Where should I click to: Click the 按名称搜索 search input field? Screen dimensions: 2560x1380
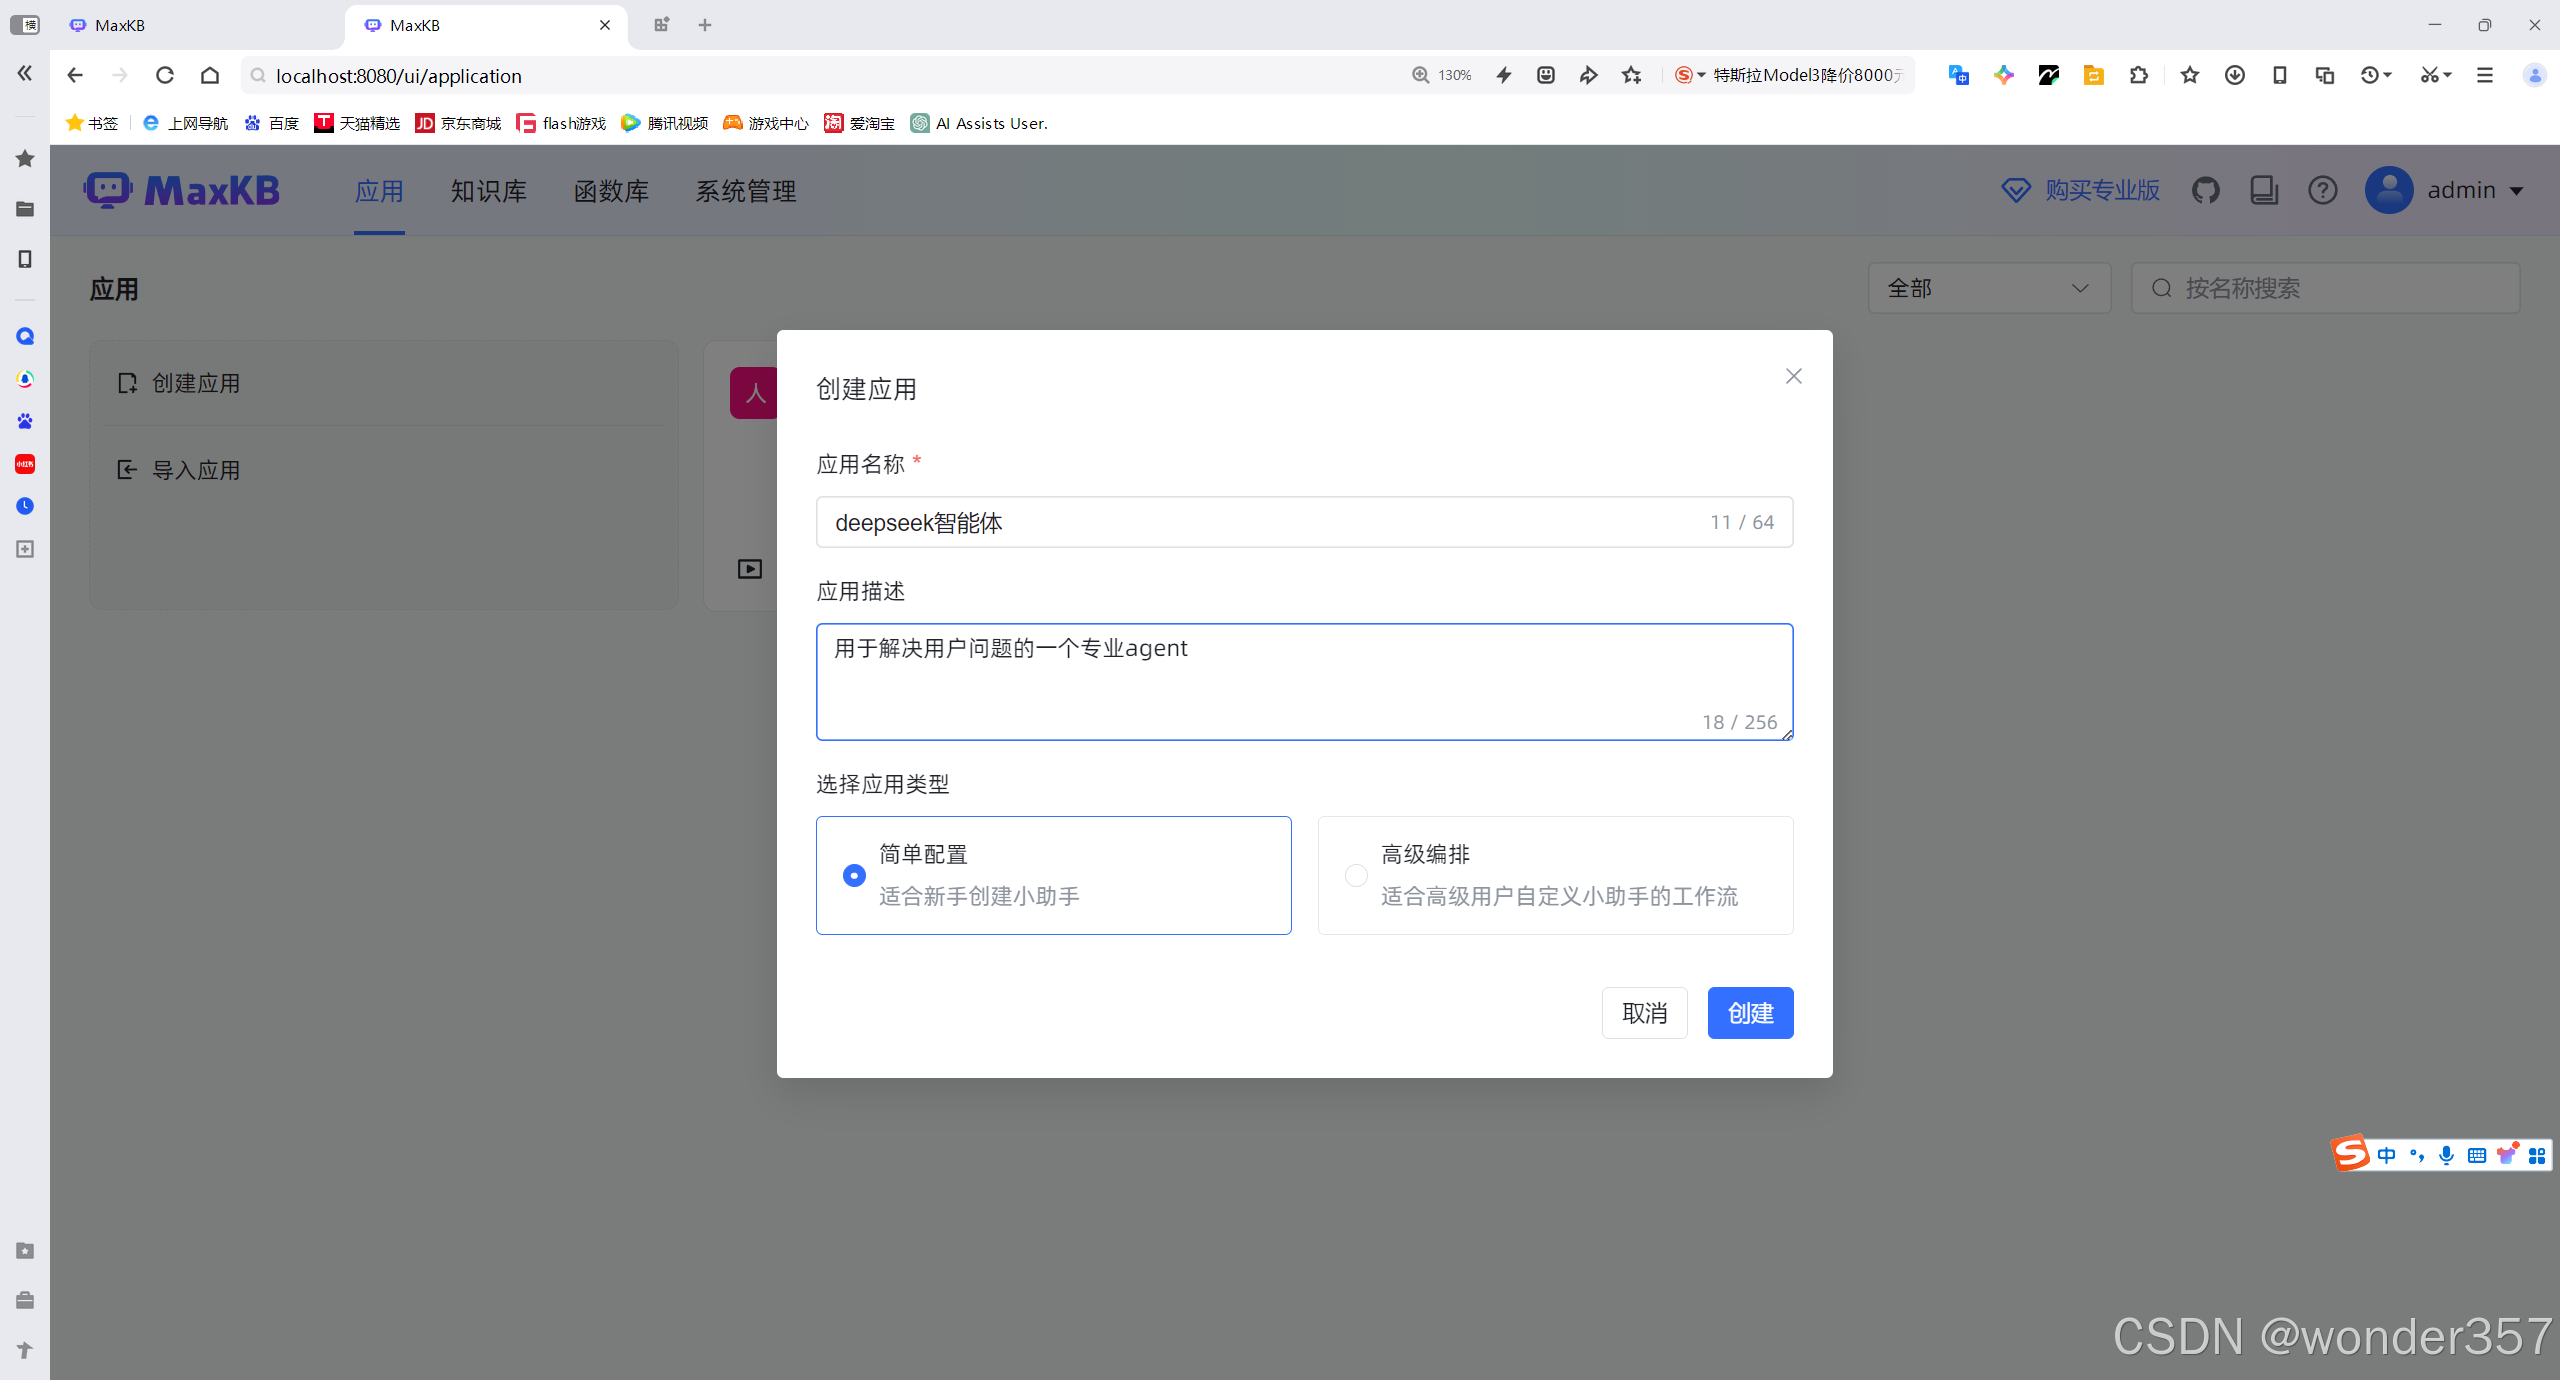tap(2325, 288)
